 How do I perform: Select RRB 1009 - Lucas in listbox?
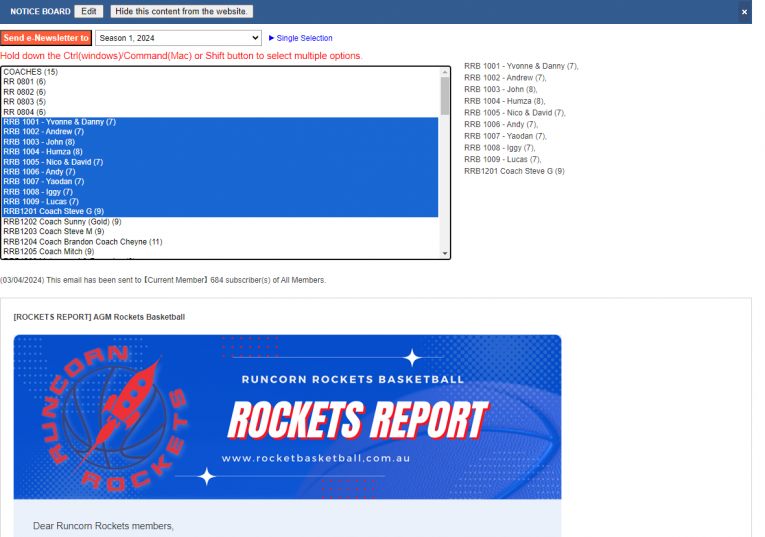(x=220, y=201)
